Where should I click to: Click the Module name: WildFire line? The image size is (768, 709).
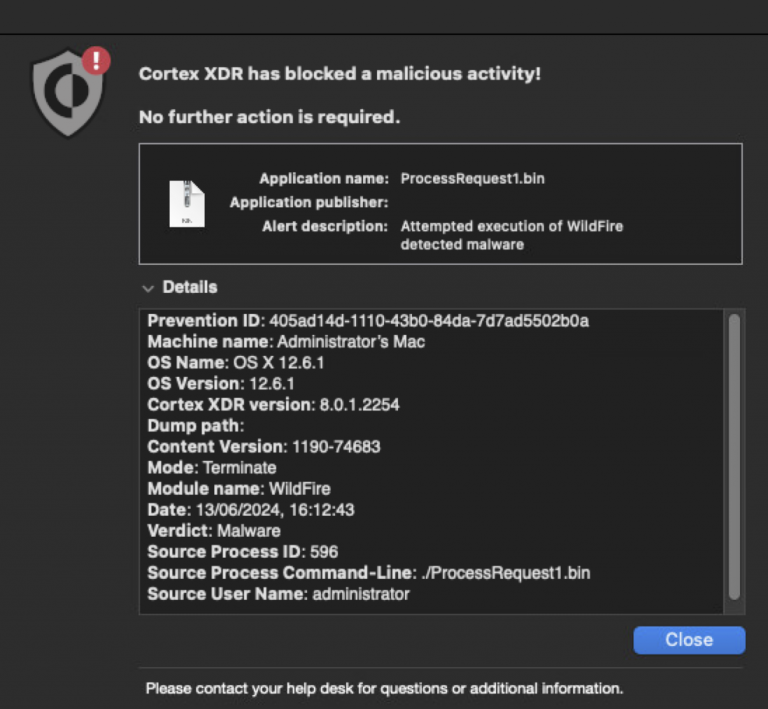coord(239,489)
